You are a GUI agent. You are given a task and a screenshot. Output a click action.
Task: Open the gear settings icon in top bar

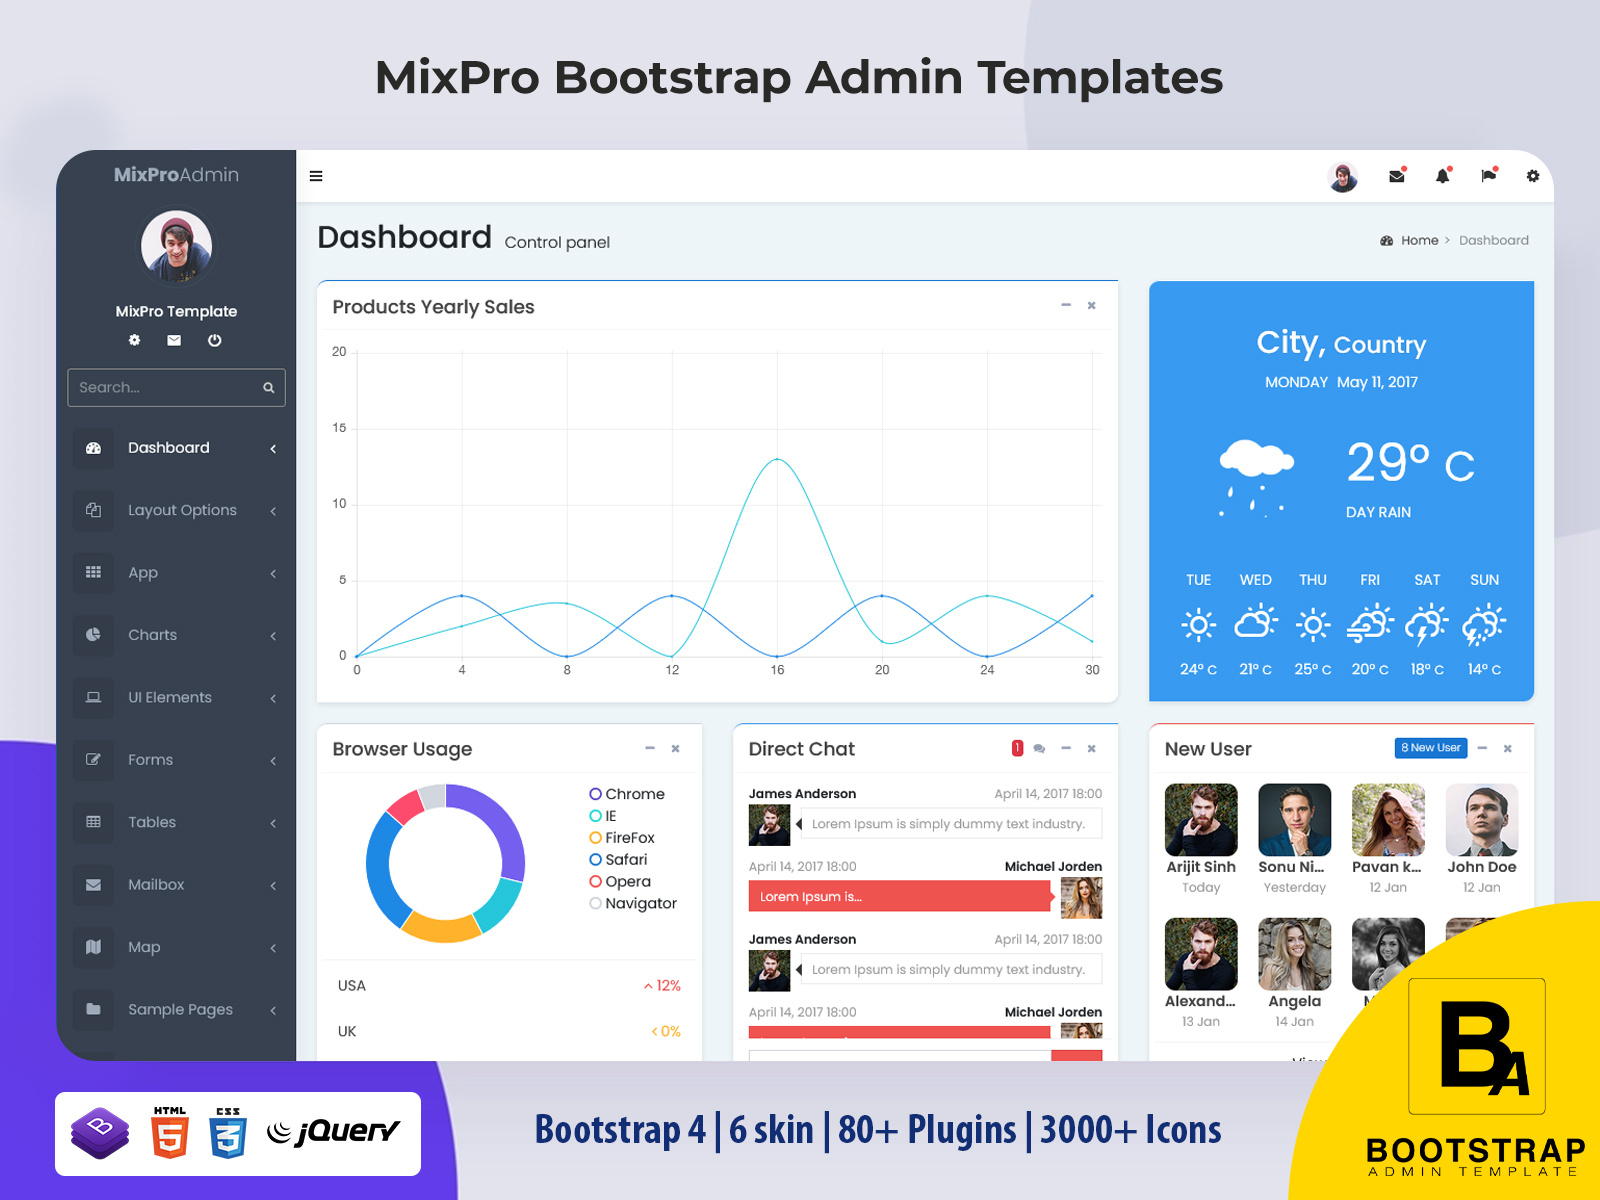click(x=1533, y=176)
